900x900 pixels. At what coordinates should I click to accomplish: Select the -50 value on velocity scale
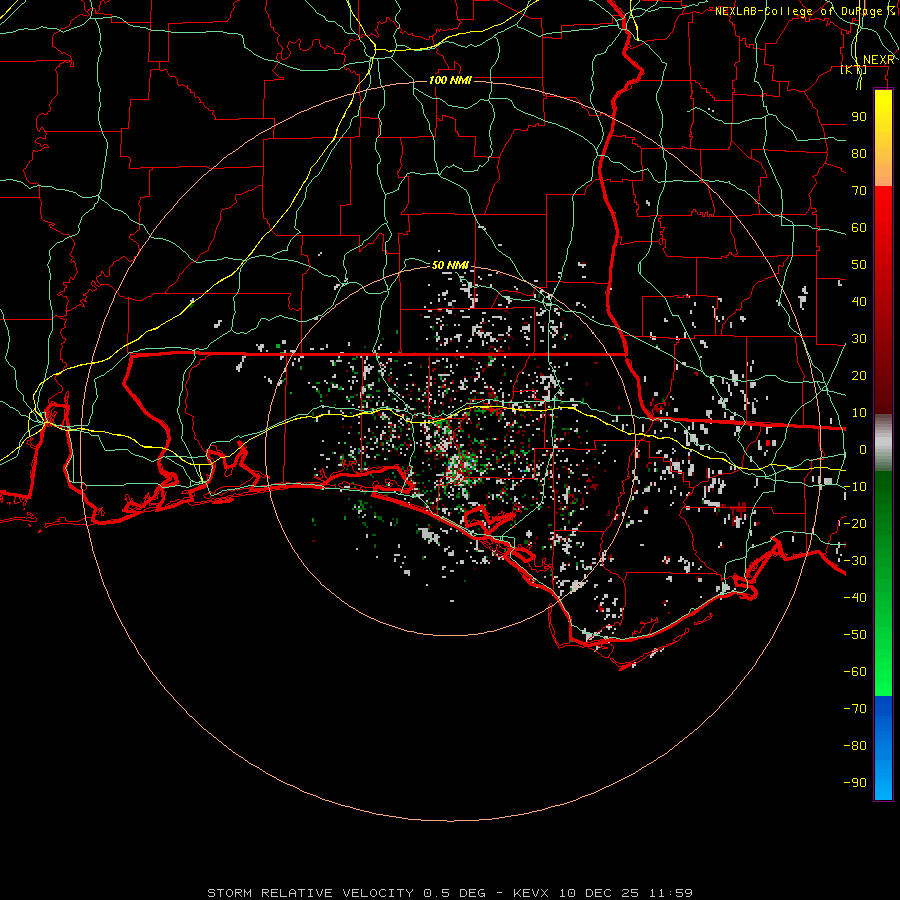tap(855, 635)
